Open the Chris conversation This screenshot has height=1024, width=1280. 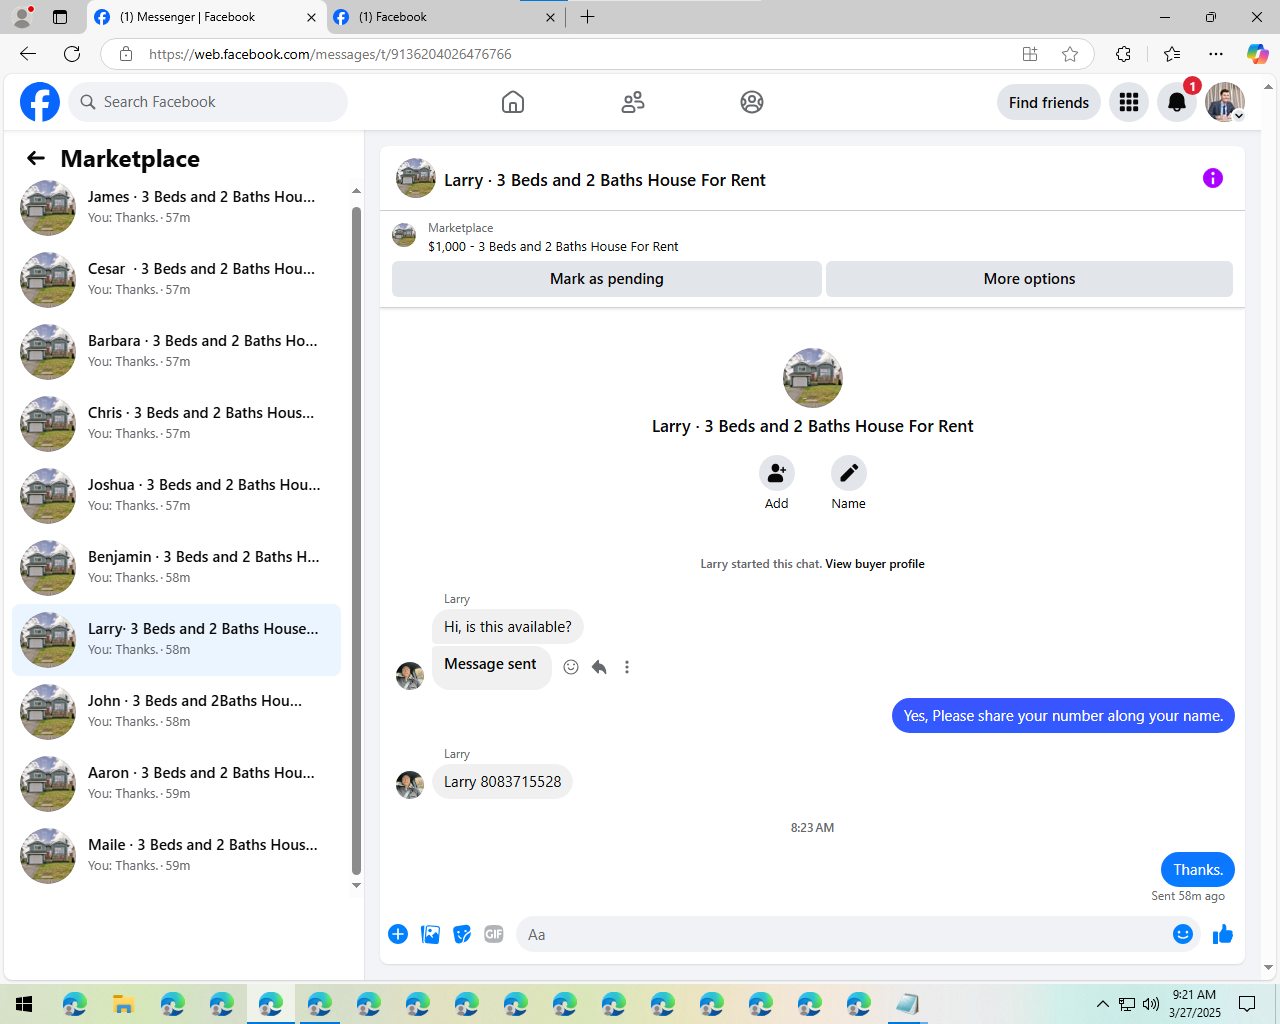(x=176, y=424)
